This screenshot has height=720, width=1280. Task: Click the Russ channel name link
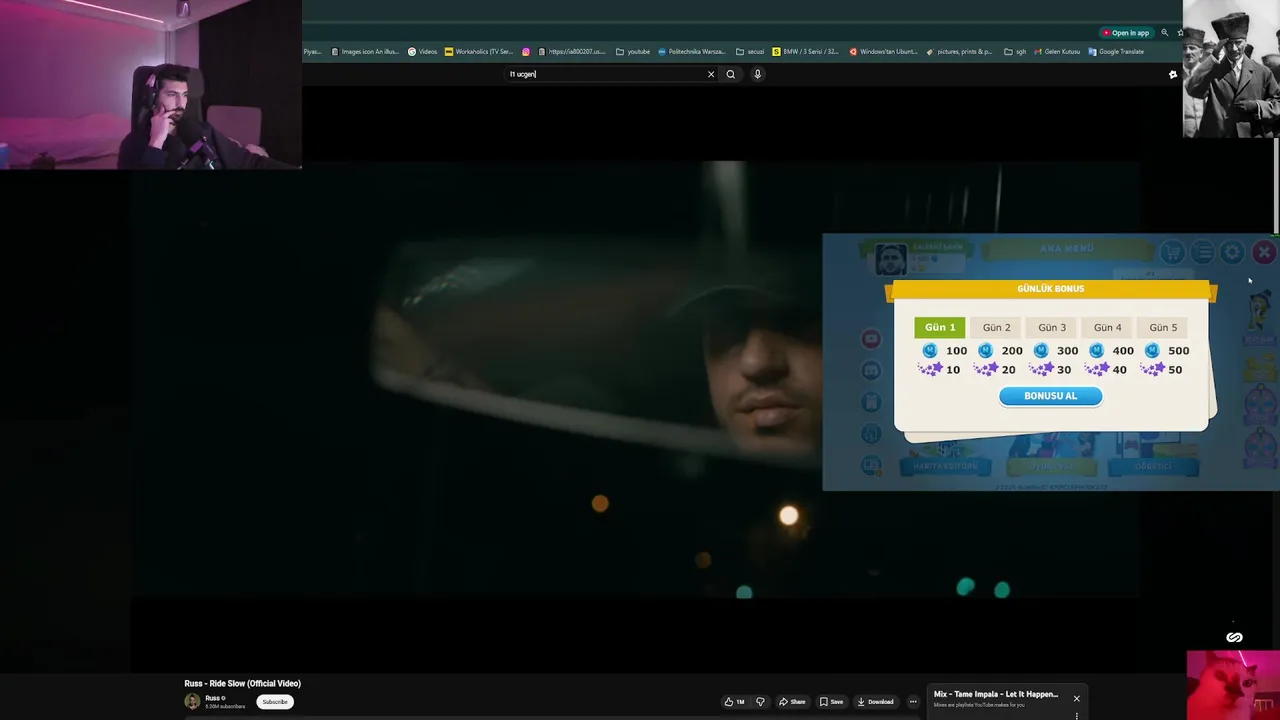pos(213,698)
